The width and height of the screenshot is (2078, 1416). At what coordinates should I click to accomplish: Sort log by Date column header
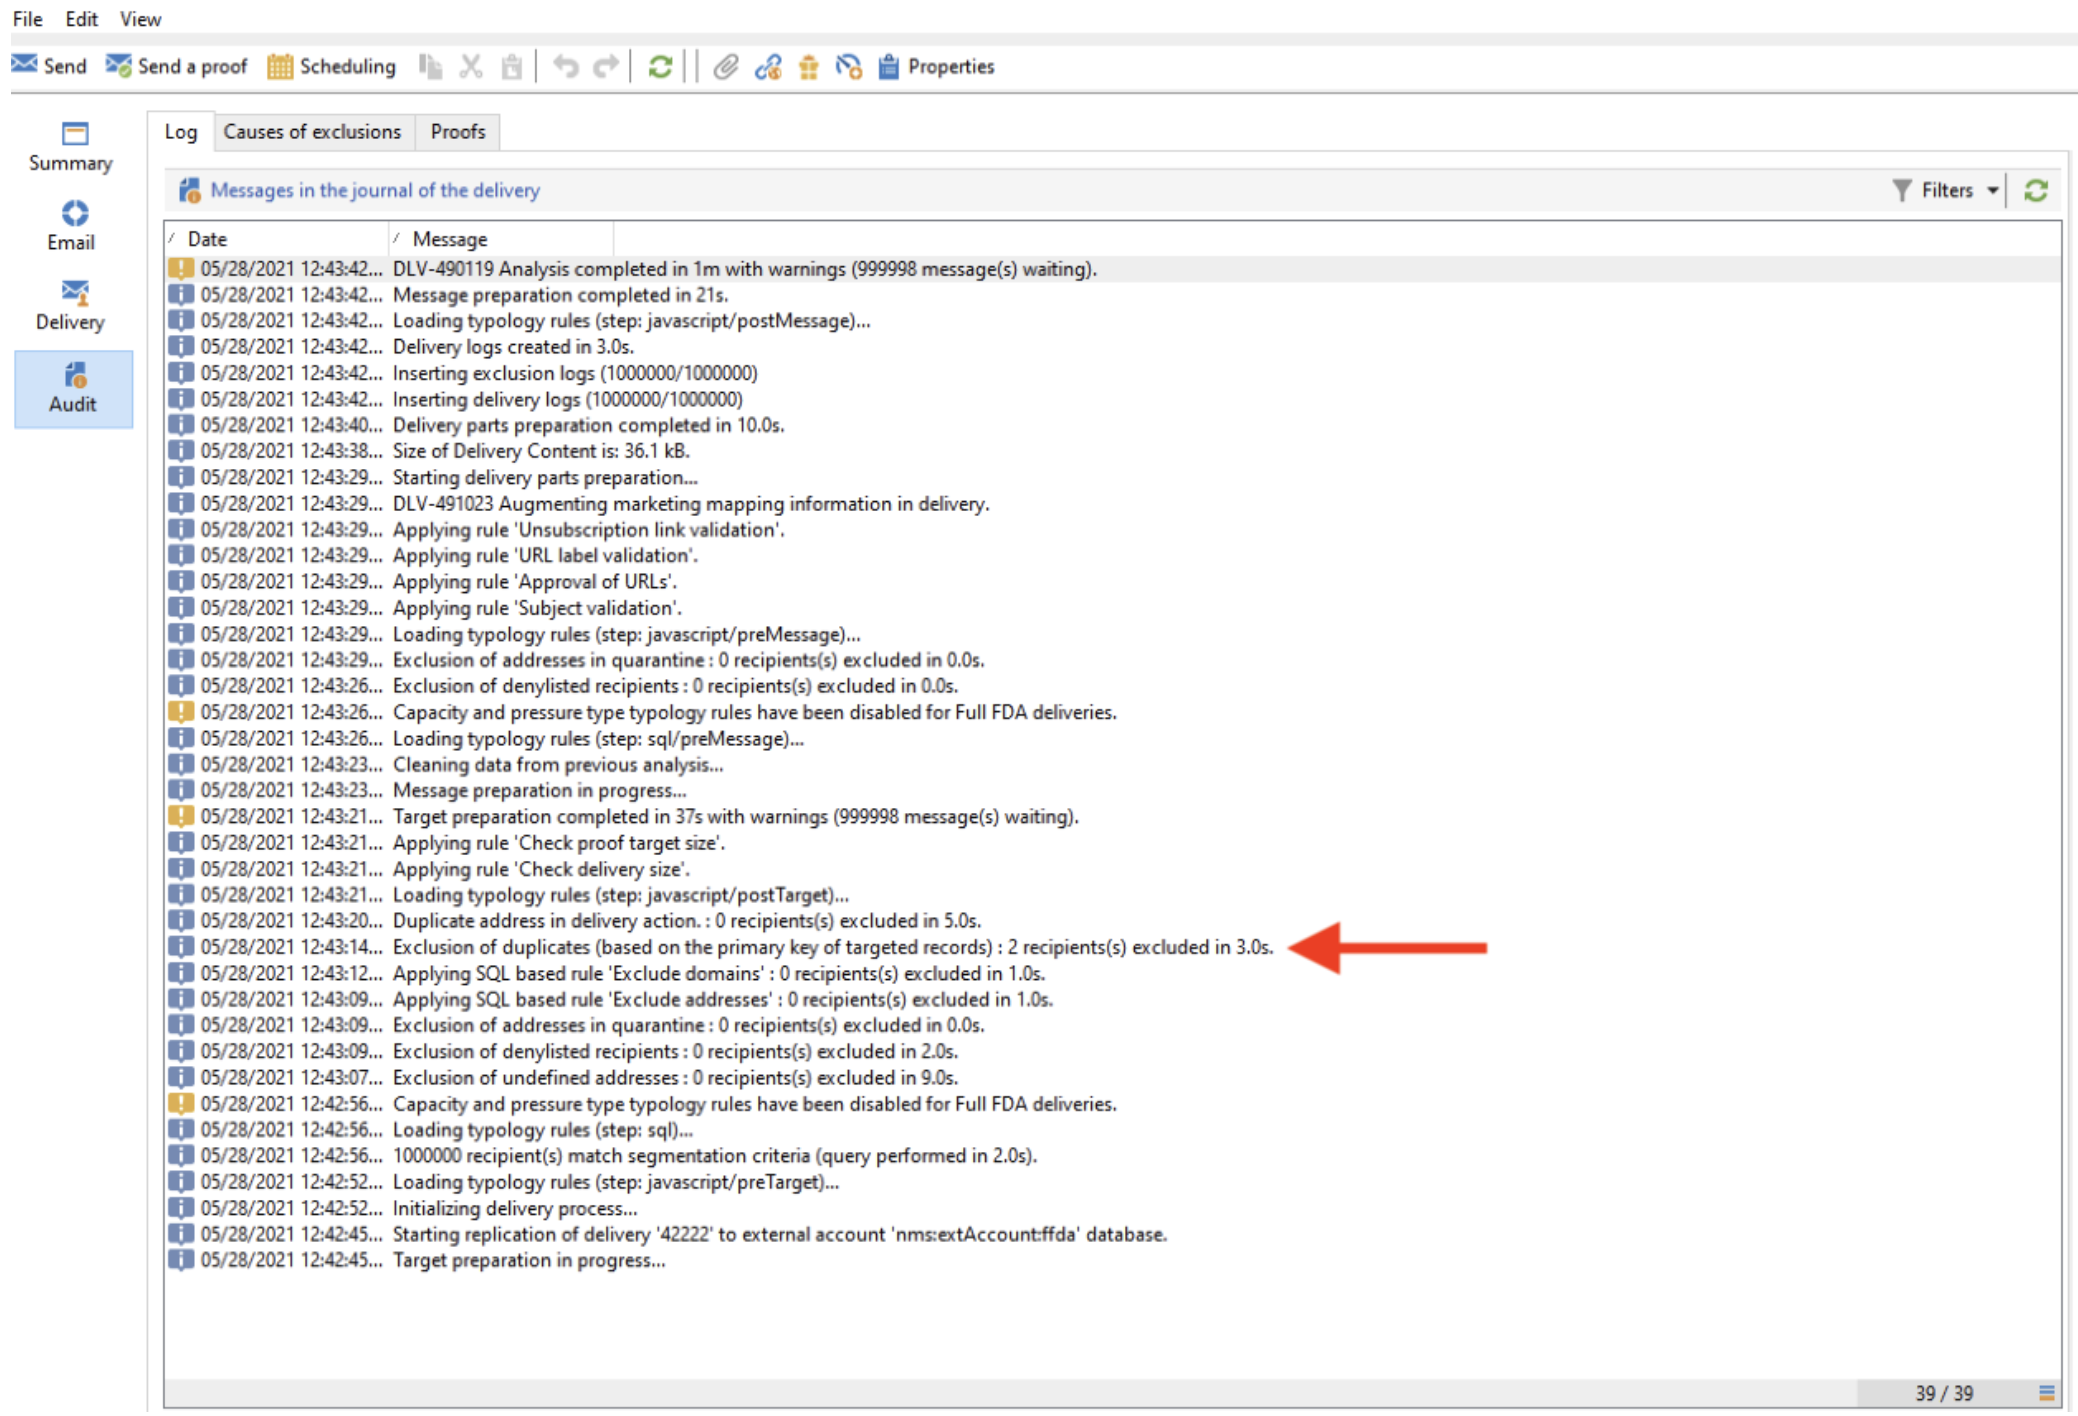[207, 239]
